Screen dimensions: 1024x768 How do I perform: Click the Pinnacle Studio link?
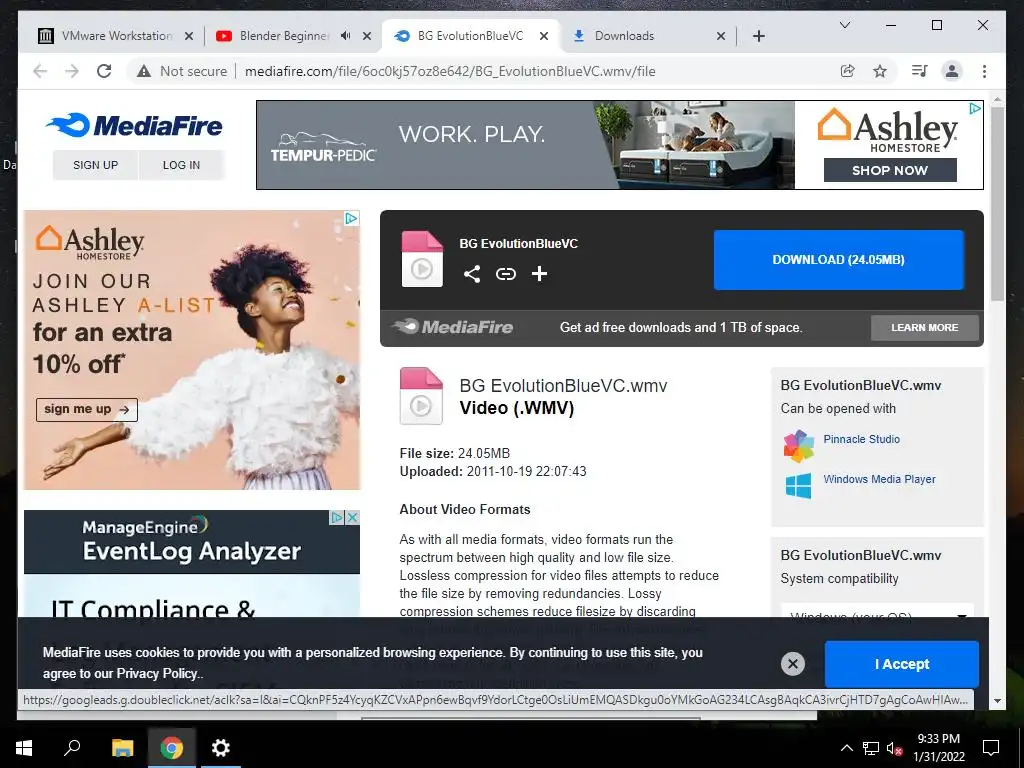[861, 440]
